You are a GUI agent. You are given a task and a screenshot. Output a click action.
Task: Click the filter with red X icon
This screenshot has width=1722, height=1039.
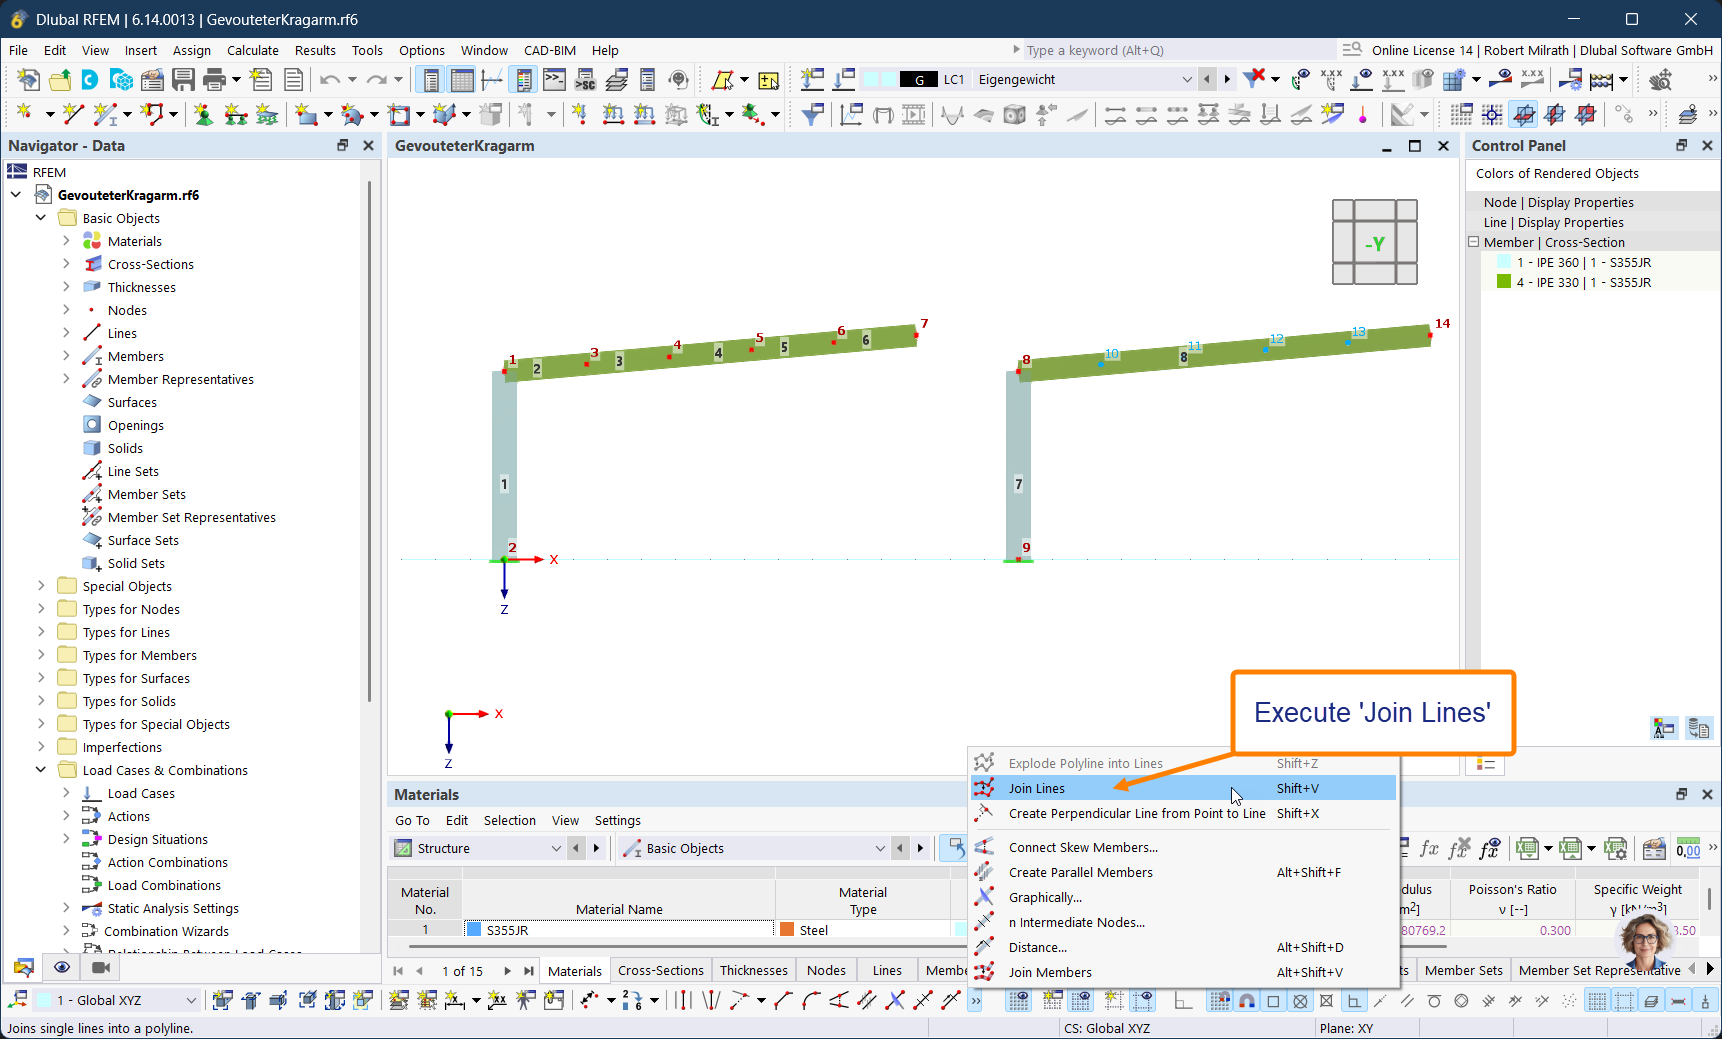coord(1254,79)
